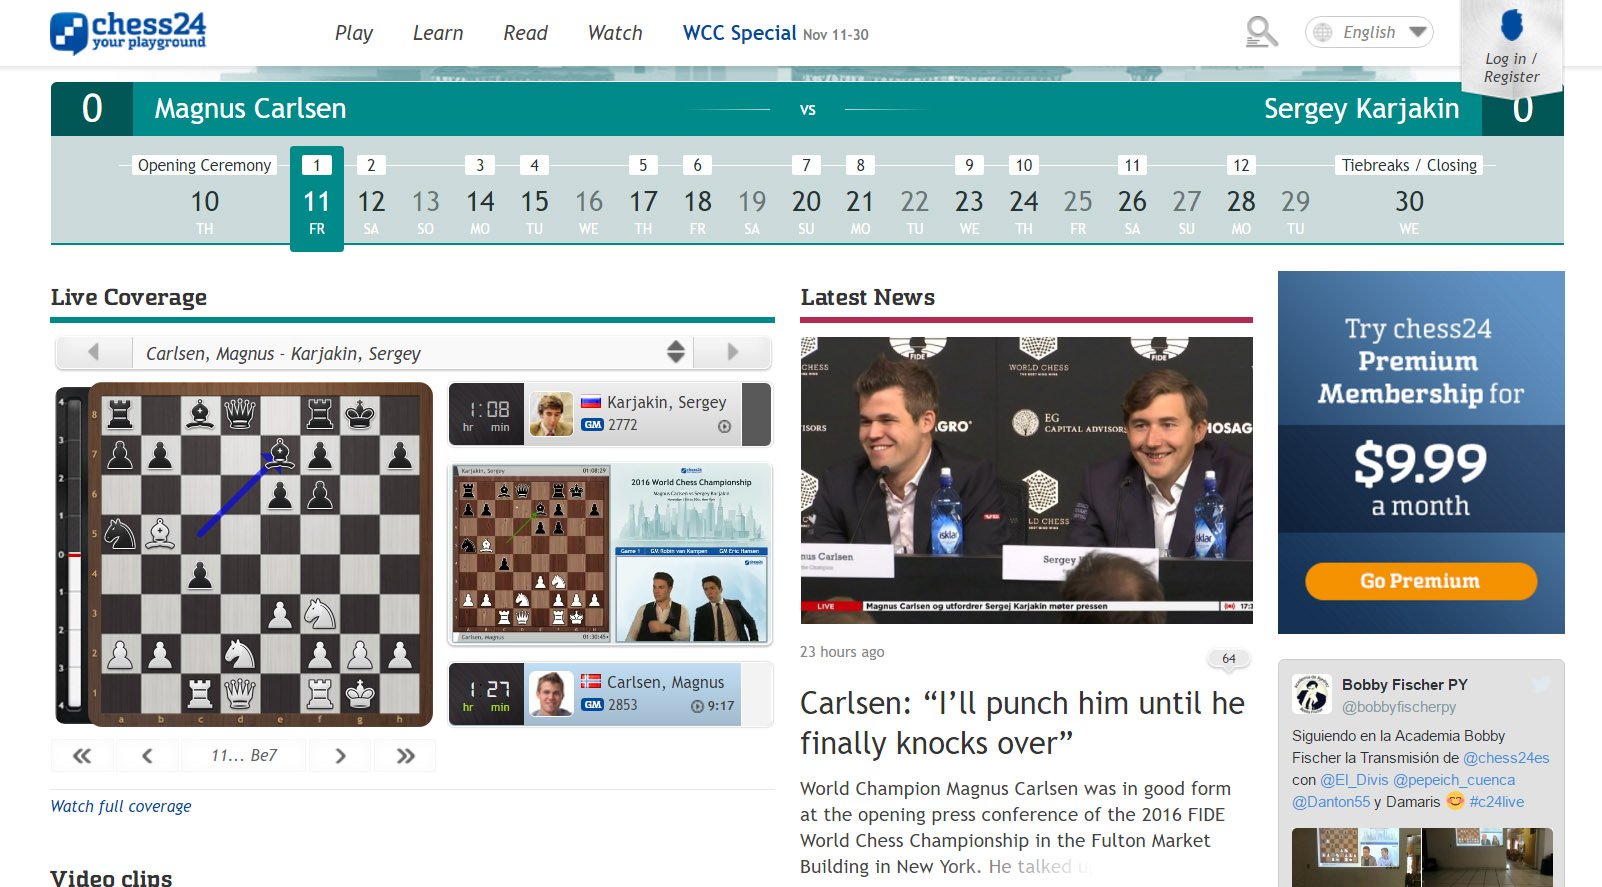
Task: Click the 11... Be7 move label
Action: click(244, 756)
